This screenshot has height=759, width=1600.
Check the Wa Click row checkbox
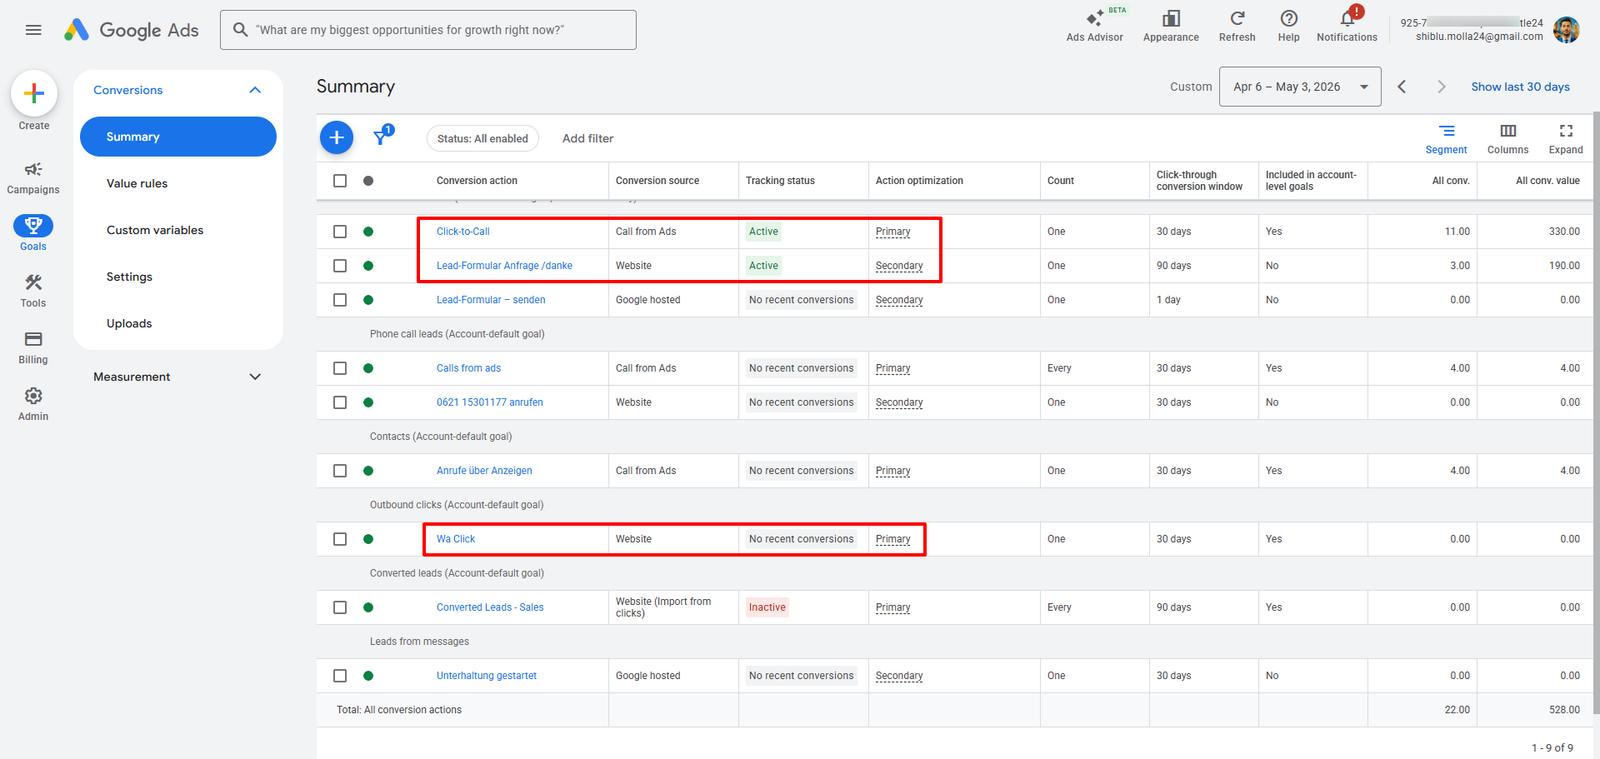[340, 539]
